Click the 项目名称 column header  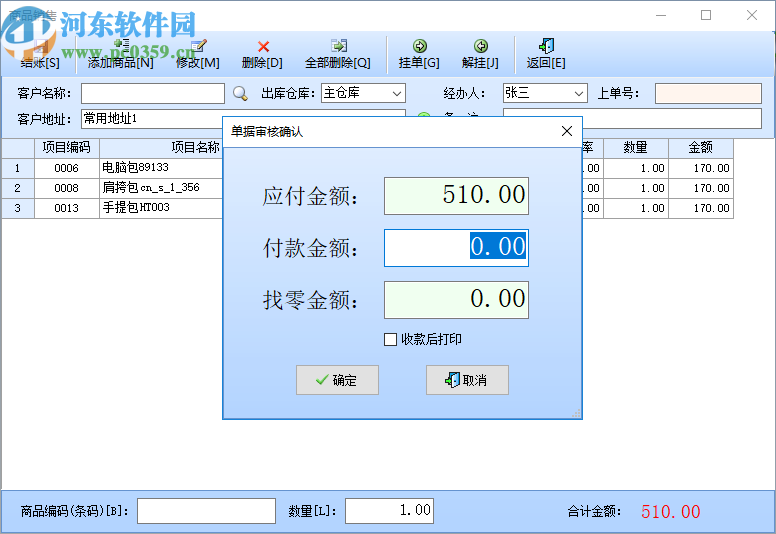point(195,147)
